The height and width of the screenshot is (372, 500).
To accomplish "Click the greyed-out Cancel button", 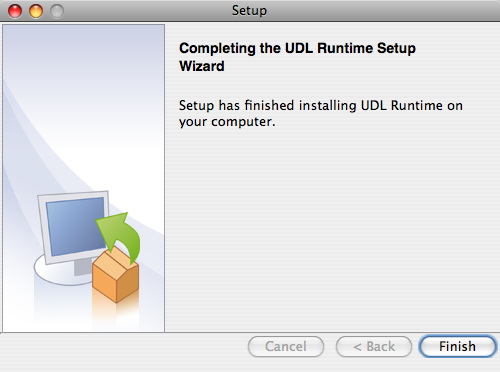I will [286, 346].
